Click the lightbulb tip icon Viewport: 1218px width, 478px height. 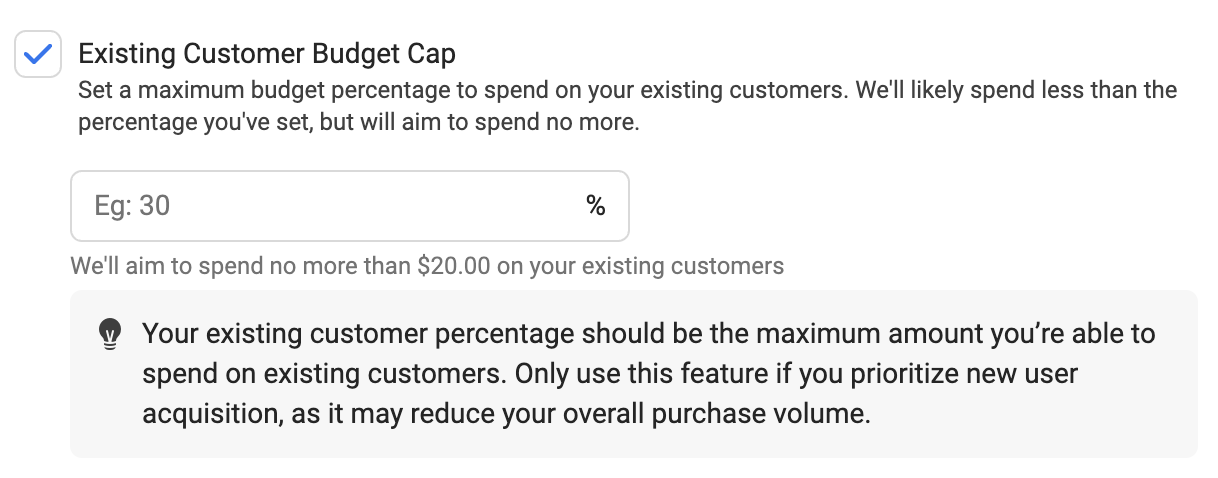click(109, 334)
